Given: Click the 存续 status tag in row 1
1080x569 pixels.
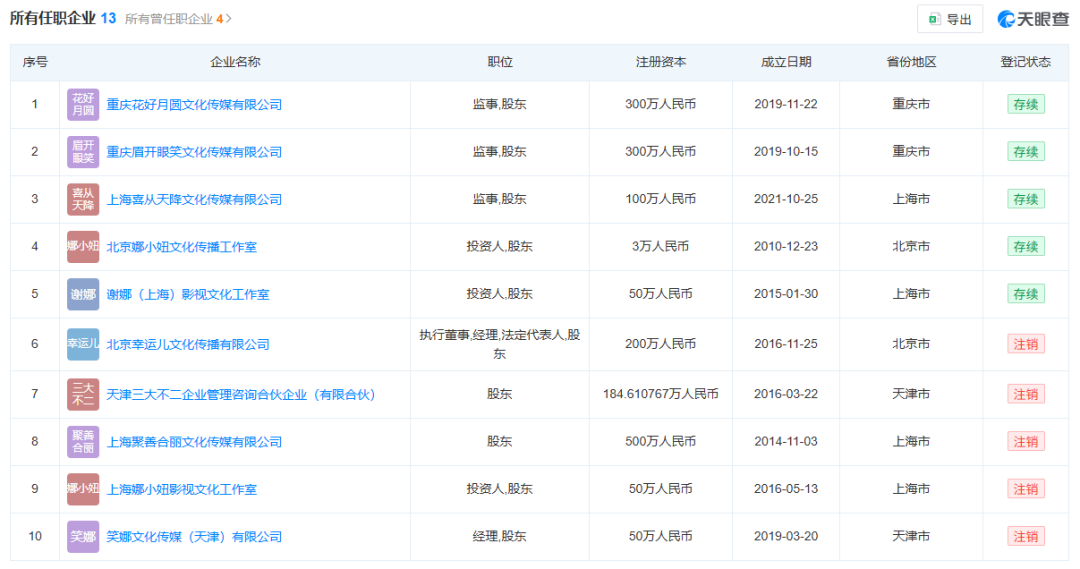Looking at the screenshot, I should (1026, 105).
